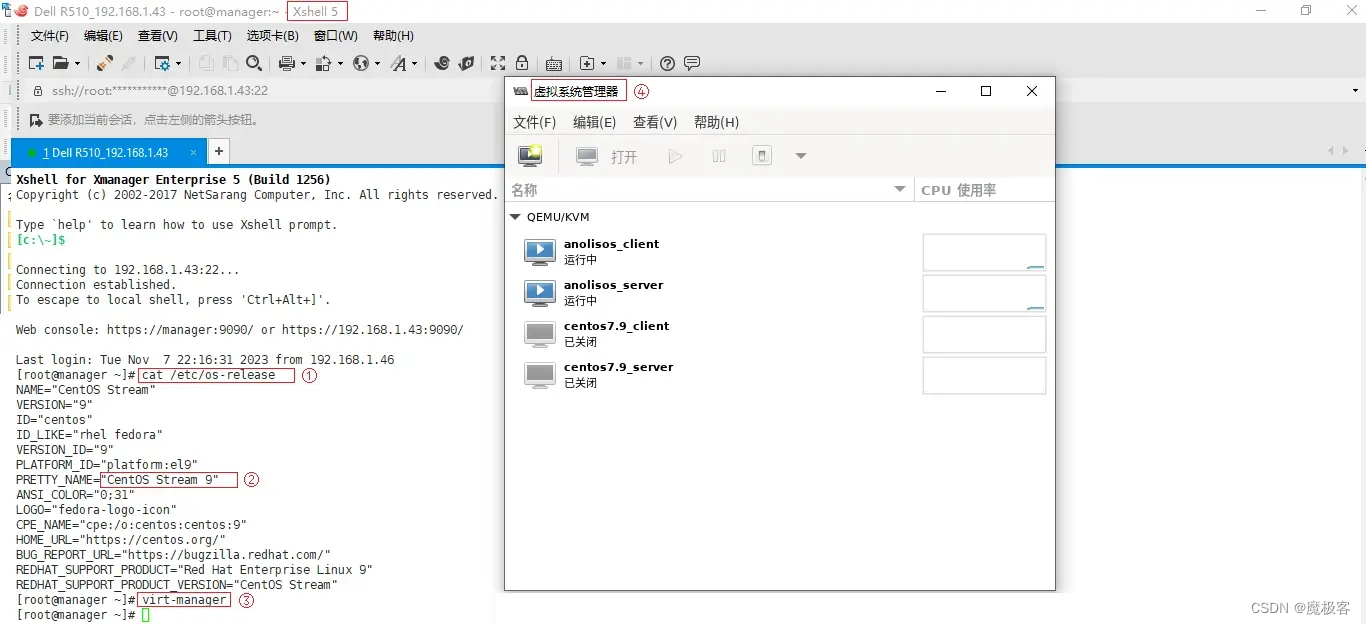
Task: Open Xshell 选项卡(B) menu
Action: pyautogui.click(x=272, y=35)
